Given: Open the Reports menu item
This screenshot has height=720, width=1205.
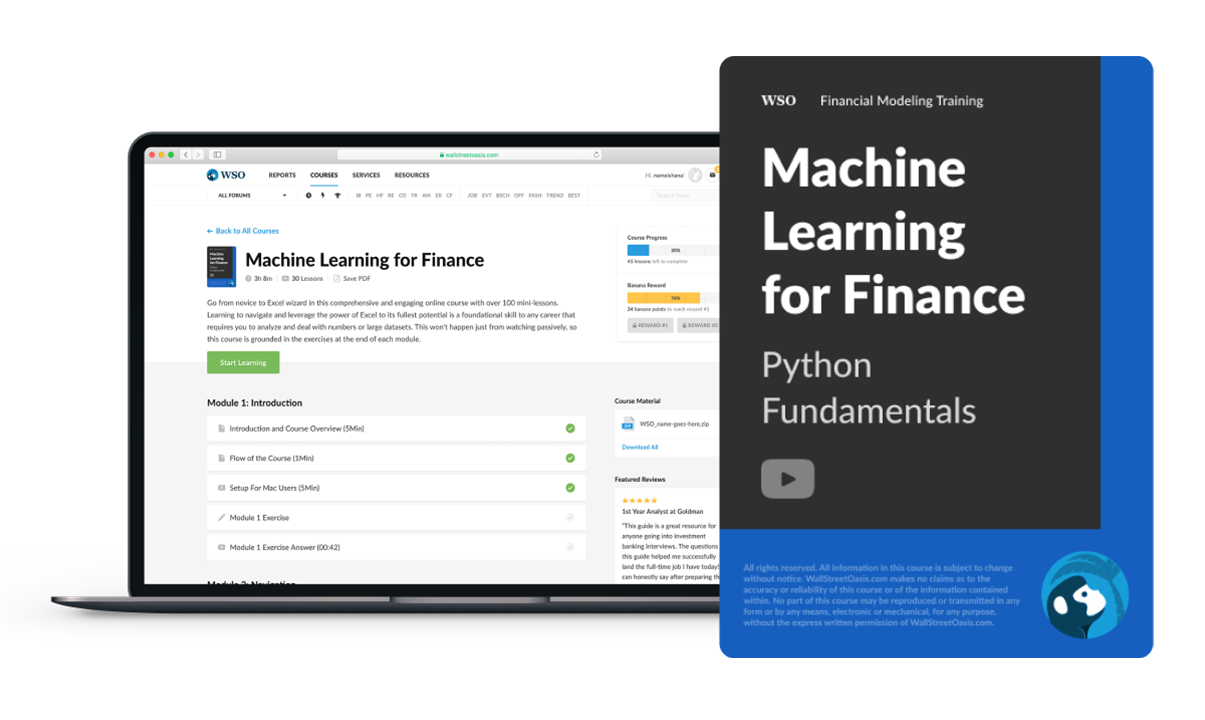Looking at the screenshot, I should [x=282, y=175].
